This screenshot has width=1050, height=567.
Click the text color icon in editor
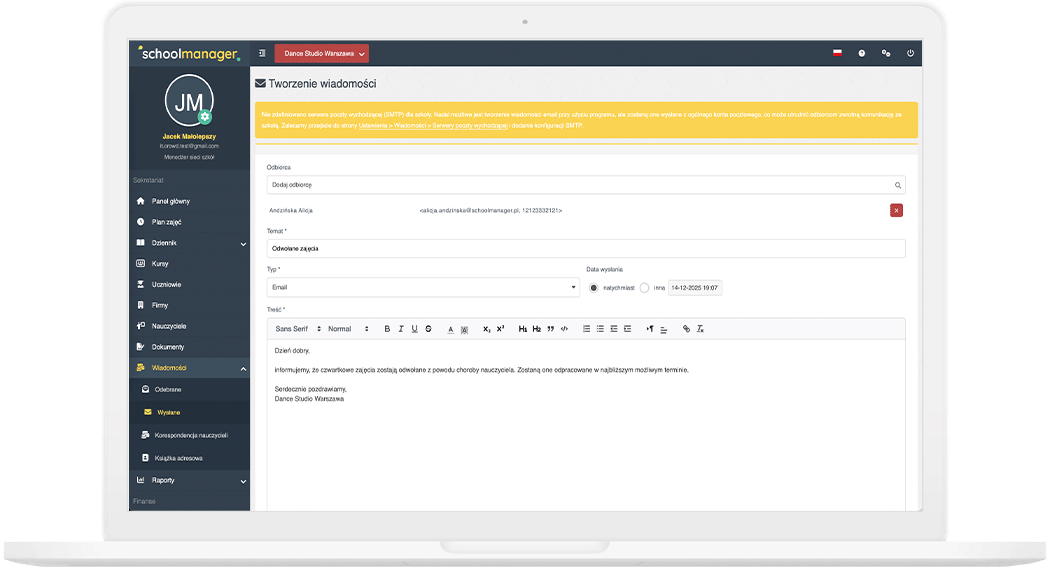click(450, 329)
